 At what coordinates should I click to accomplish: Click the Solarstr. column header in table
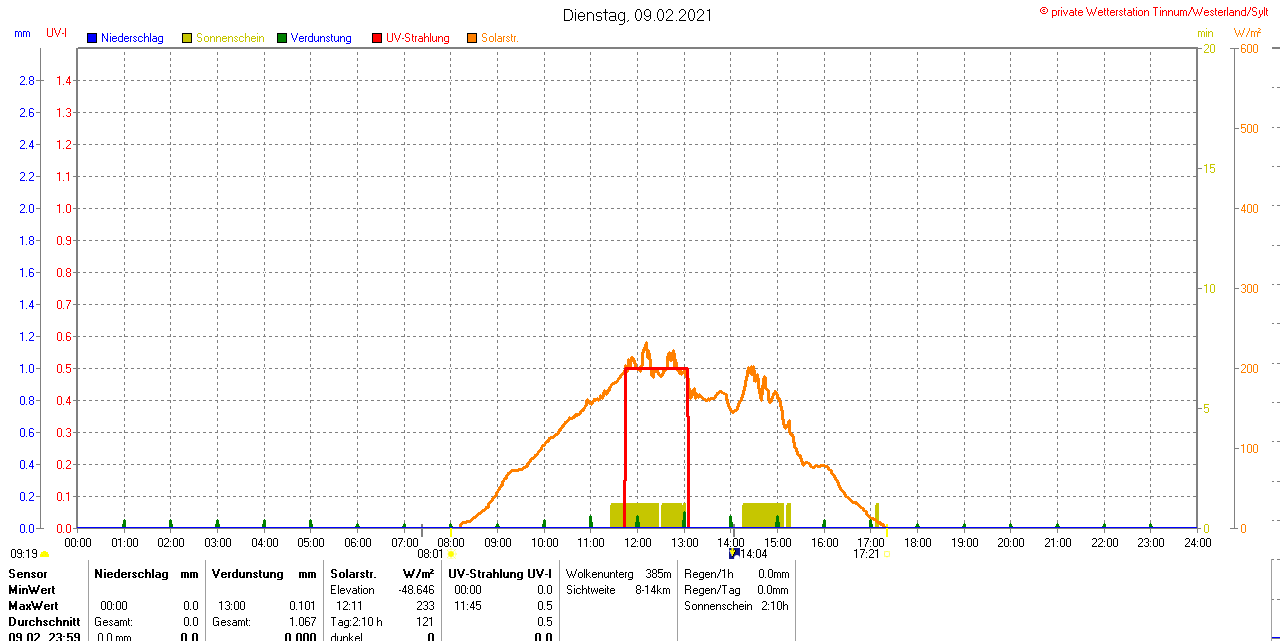tap(353, 574)
